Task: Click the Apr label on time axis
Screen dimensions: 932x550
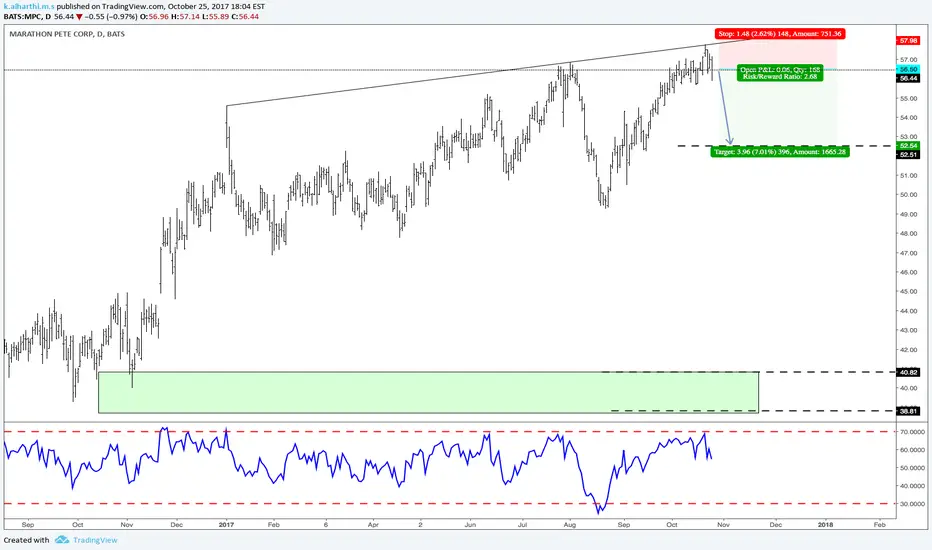Action: (x=373, y=525)
